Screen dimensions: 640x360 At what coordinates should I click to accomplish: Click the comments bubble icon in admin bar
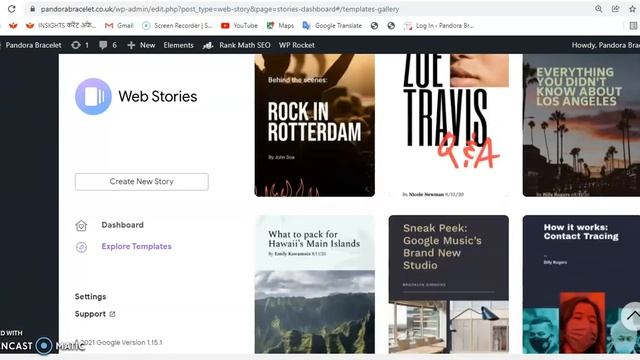[x=103, y=45]
